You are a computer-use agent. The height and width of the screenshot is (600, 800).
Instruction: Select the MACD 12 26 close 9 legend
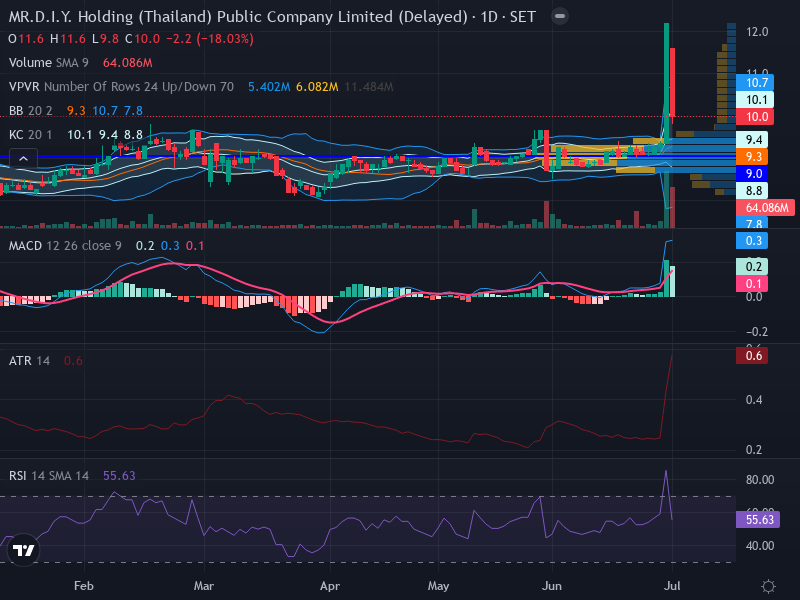click(65, 246)
